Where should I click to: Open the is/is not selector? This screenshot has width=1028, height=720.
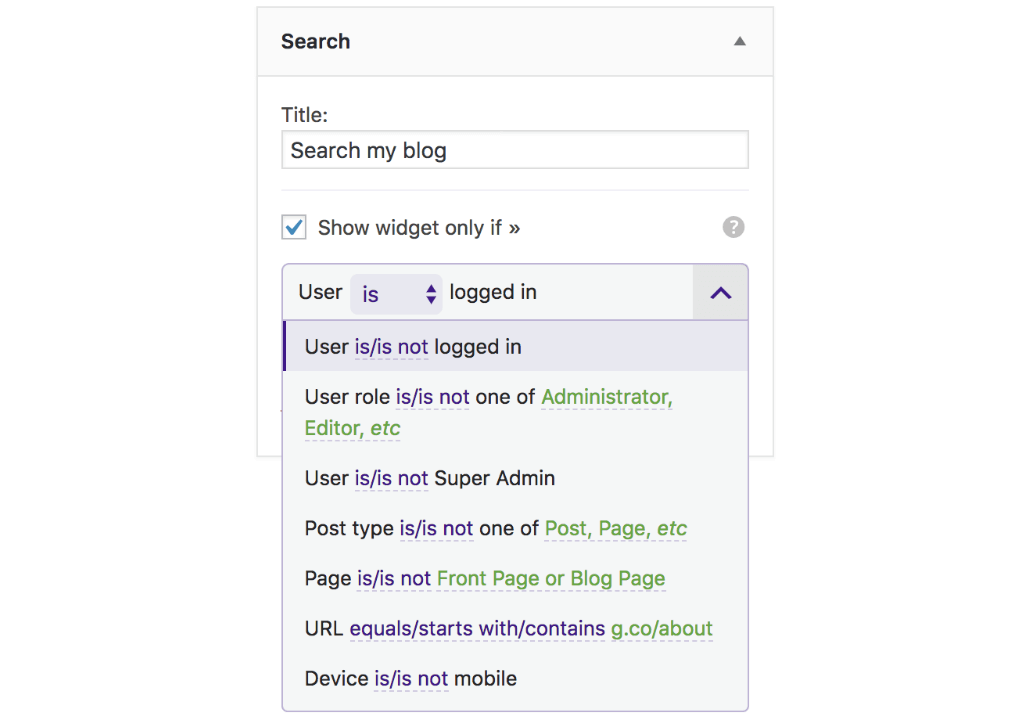[x=396, y=293]
